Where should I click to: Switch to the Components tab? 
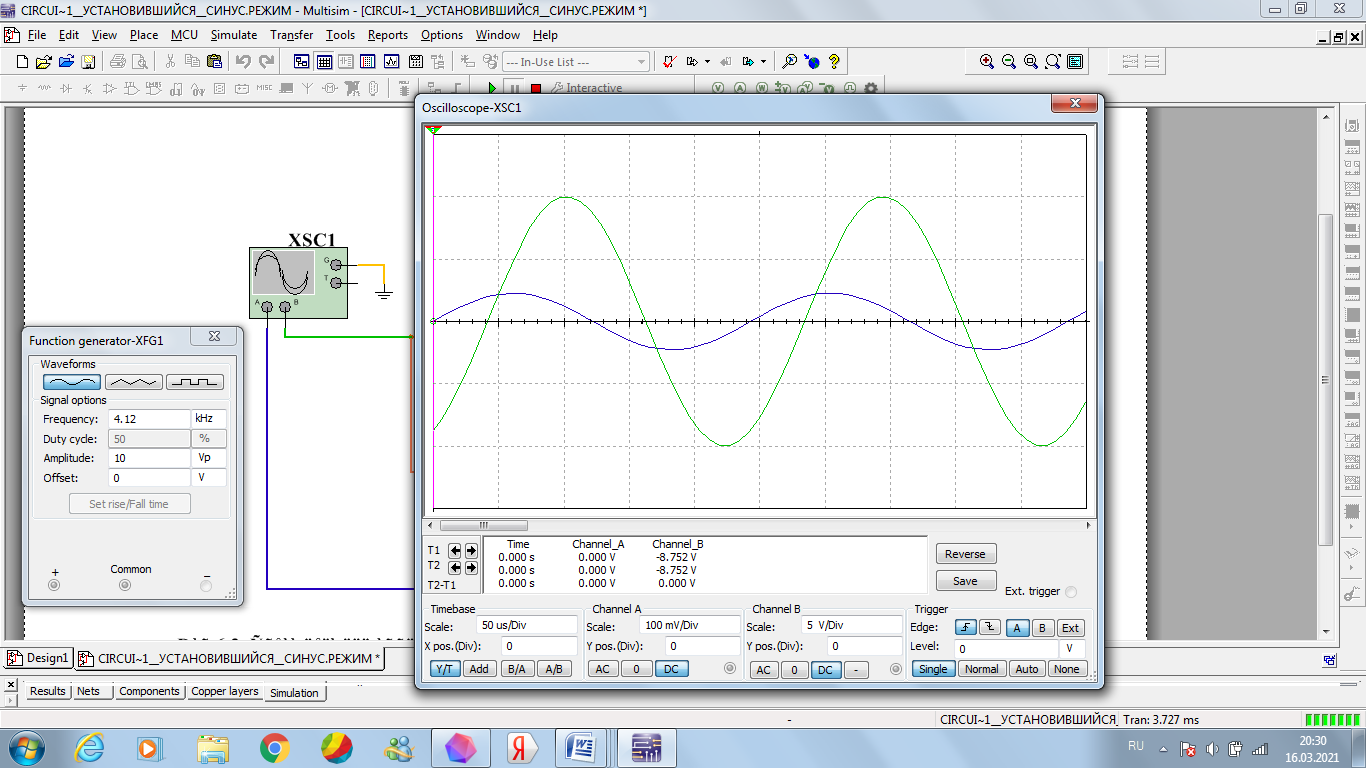(x=149, y=691)
